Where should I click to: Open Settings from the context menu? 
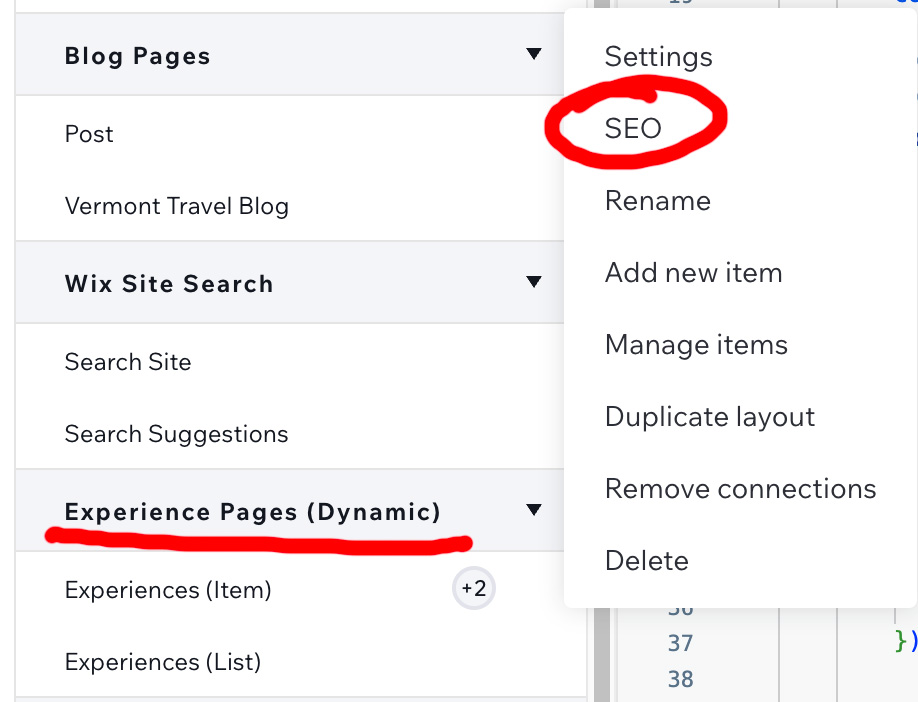[658, 57]
